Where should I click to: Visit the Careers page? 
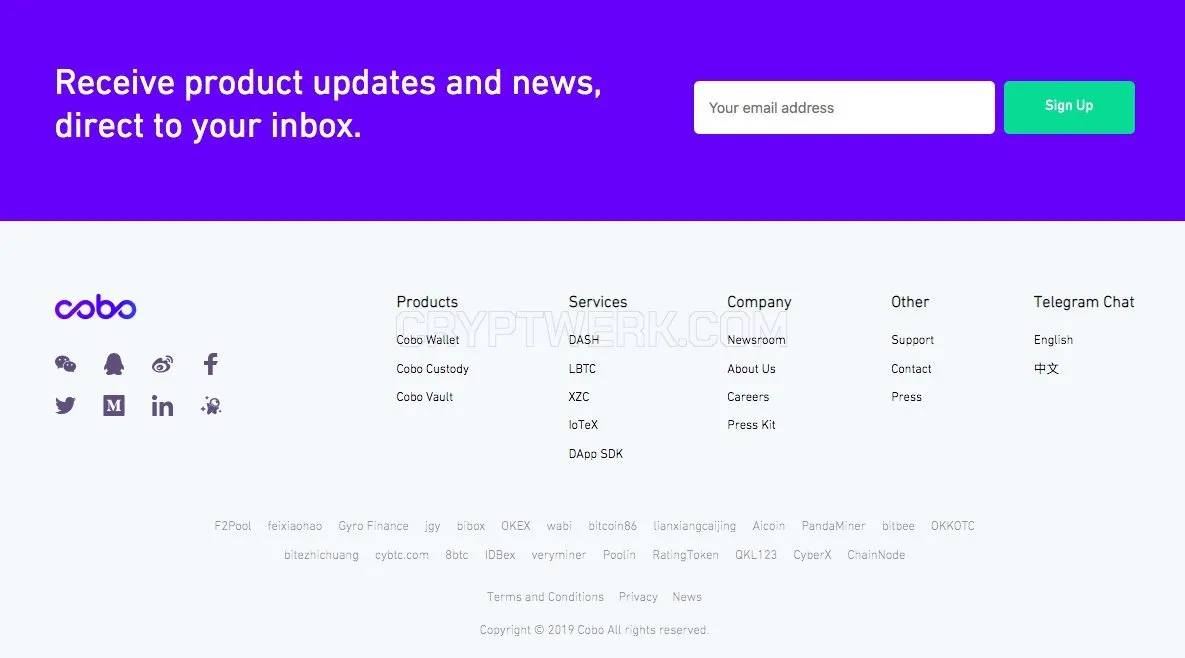[x=748, y=397]
